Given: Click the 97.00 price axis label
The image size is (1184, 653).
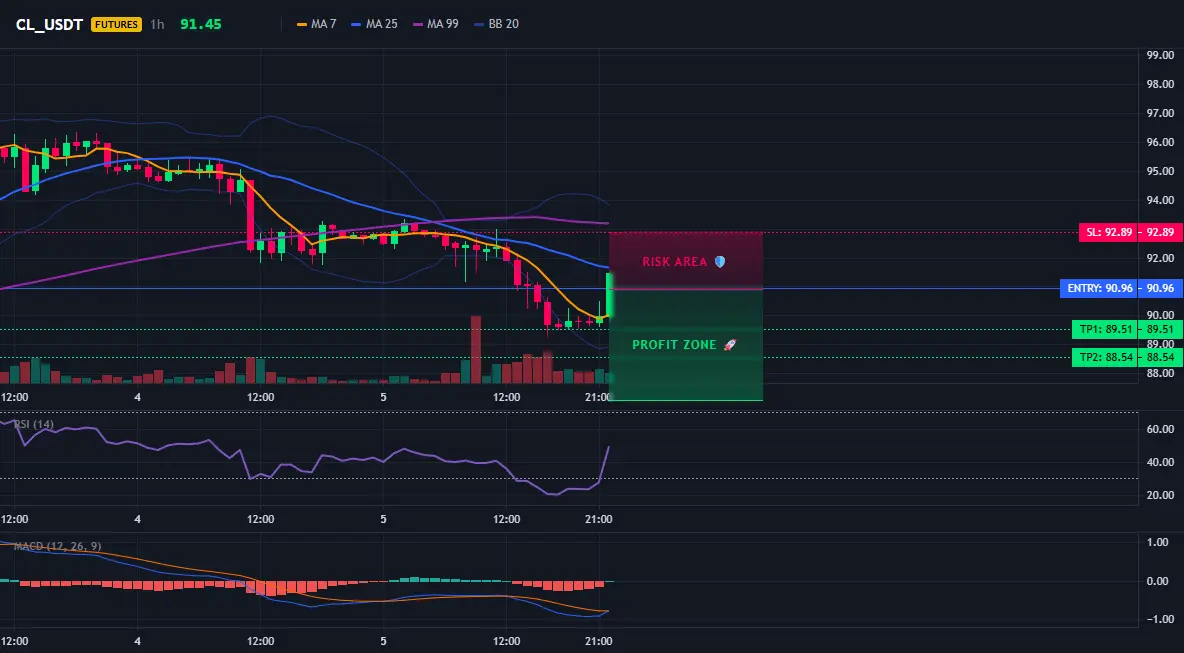Looking at the screenshot, I should tap(1160, 113).
